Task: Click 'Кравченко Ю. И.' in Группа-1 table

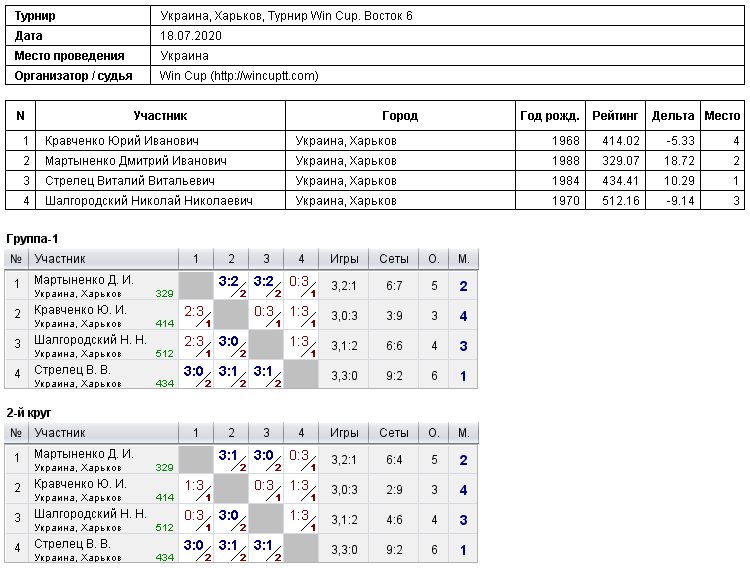Action: pos(80,310)
